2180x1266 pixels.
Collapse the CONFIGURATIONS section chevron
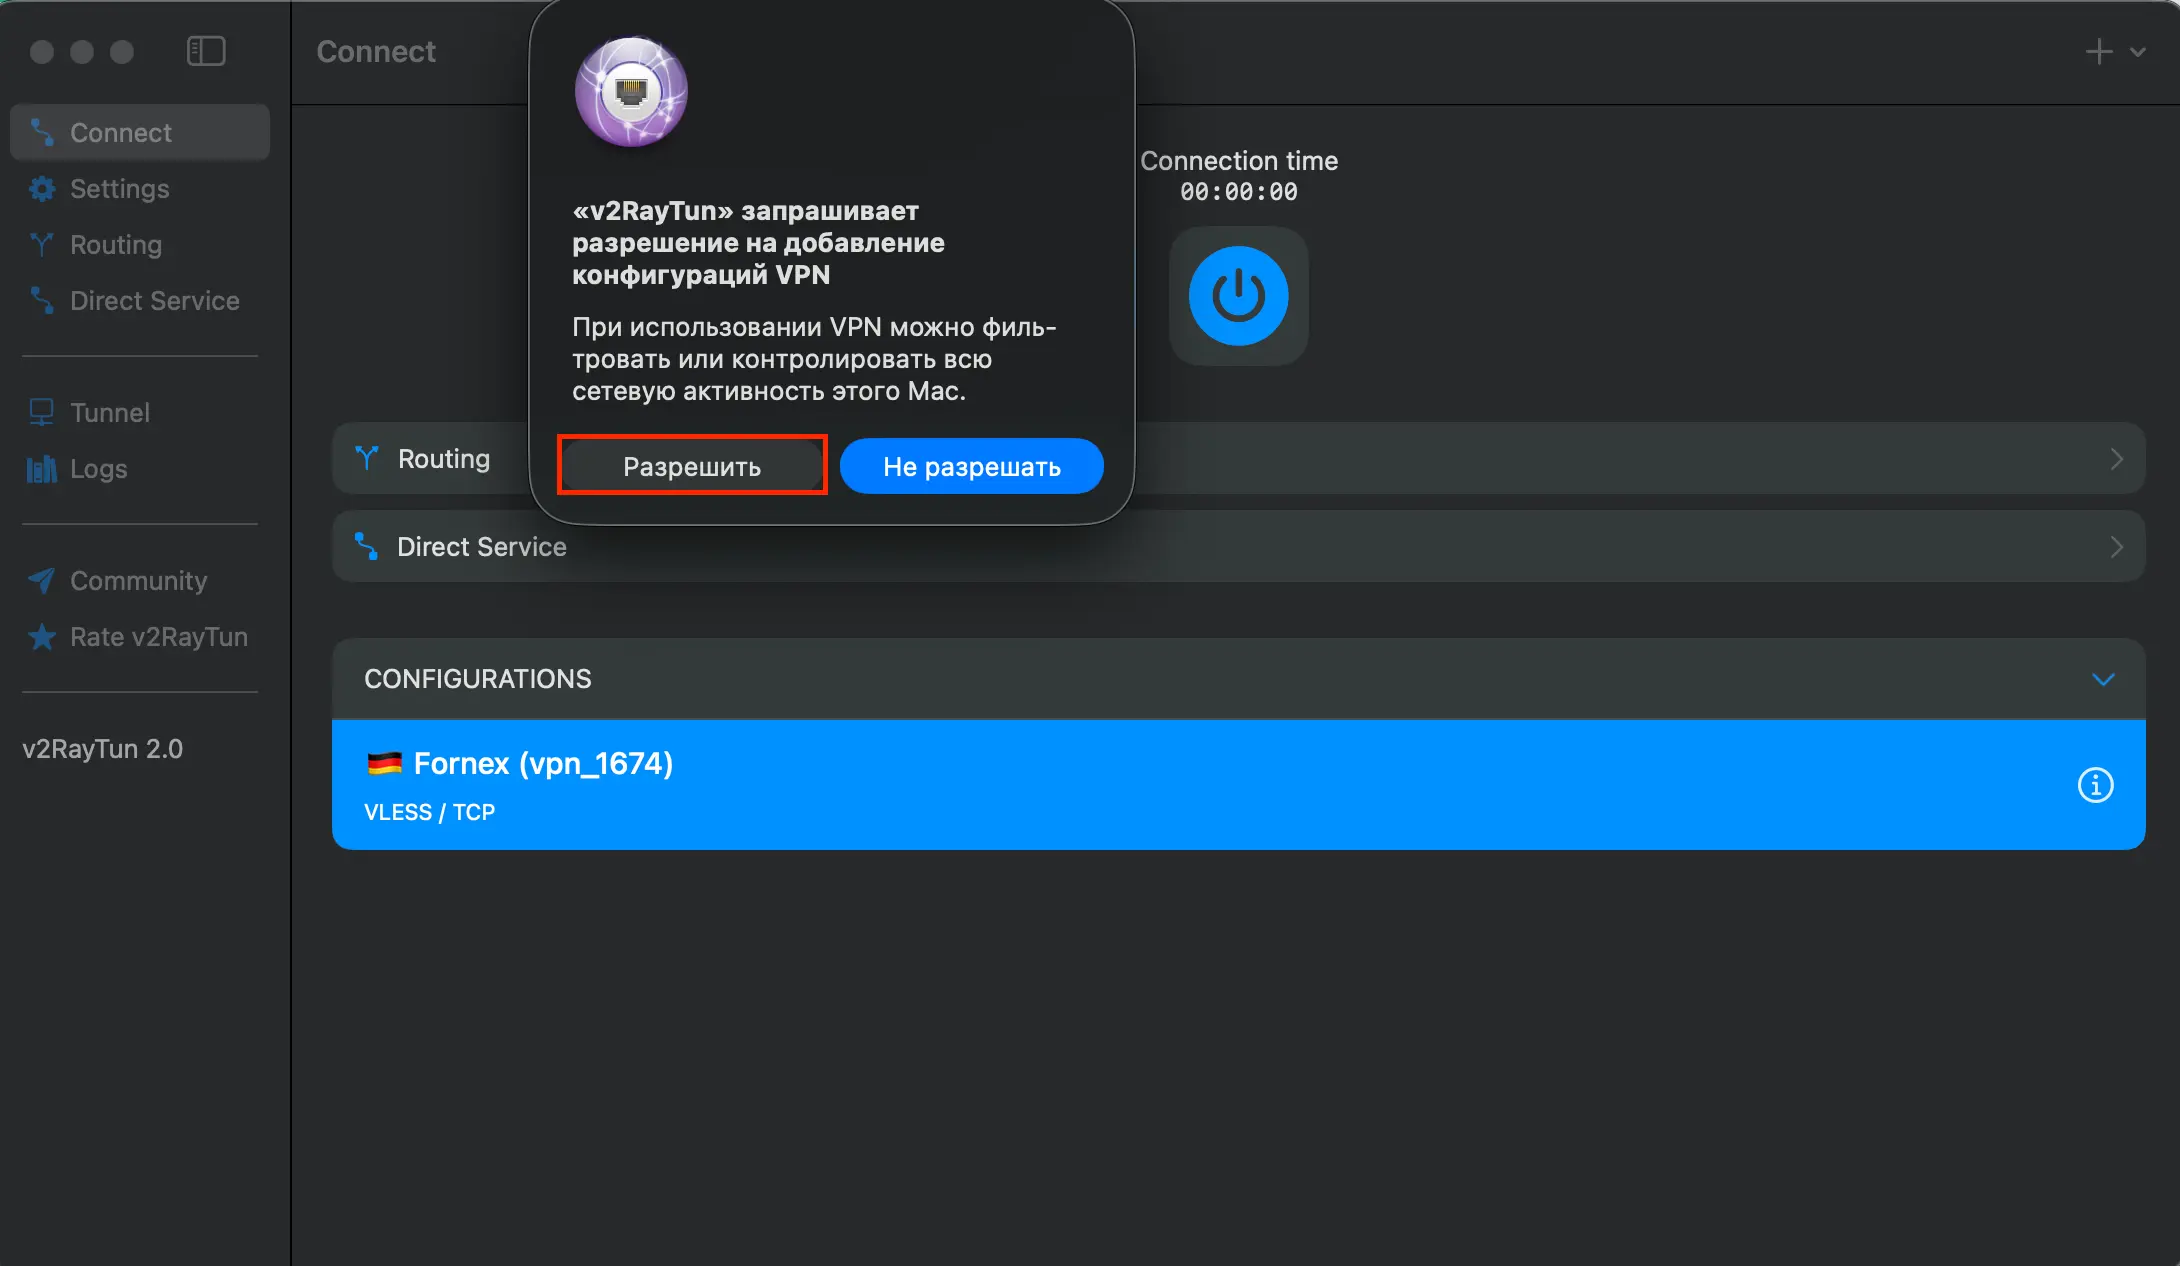(x=2103, y=679)
